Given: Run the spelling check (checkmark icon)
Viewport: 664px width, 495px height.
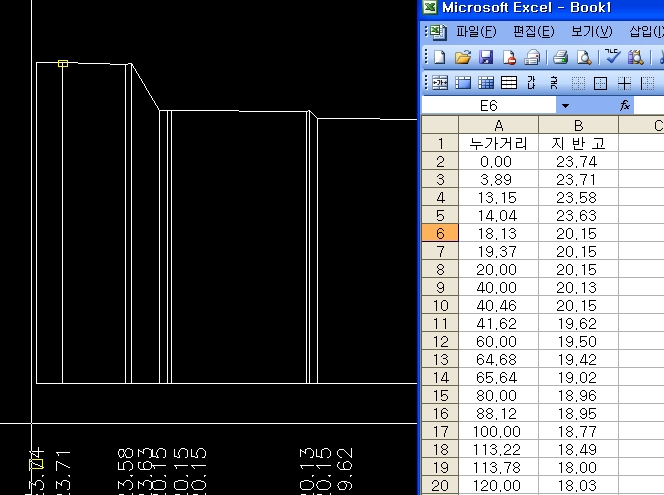Looking at the screenshot, I should tap(612, 56).
